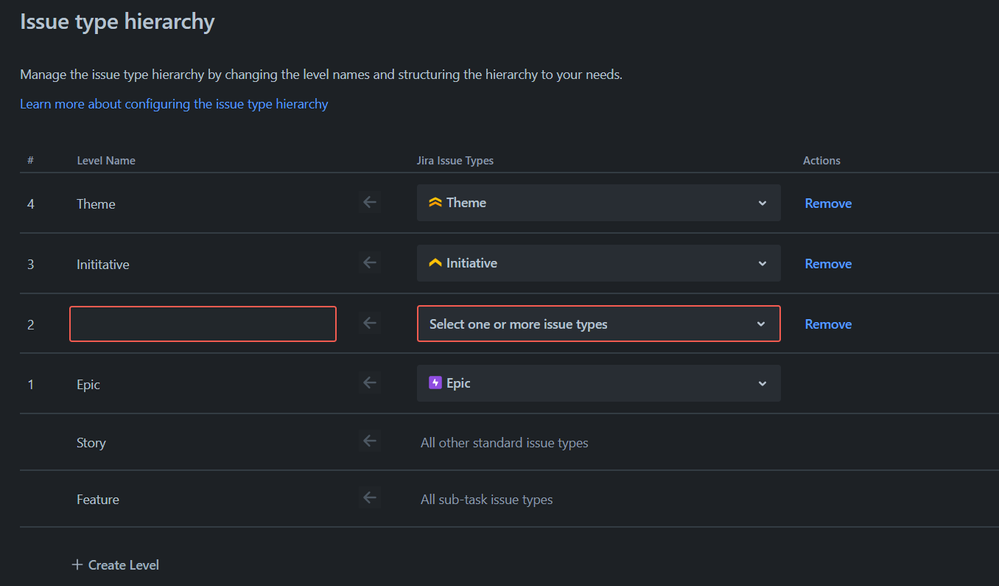Click the arrow icon in Theme row
The image size is (999, 586).
pyautogui.click(x=370, y=203)
